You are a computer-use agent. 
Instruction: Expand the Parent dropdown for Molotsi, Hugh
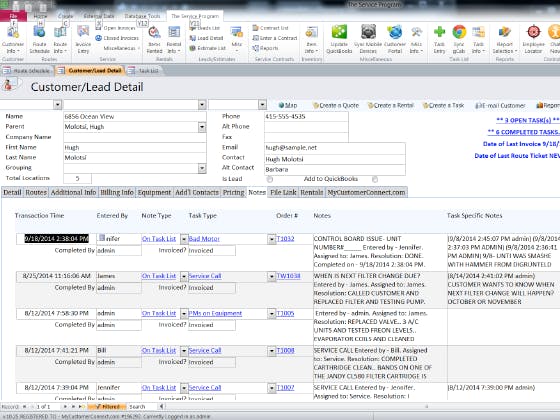[x=202, y=127]
